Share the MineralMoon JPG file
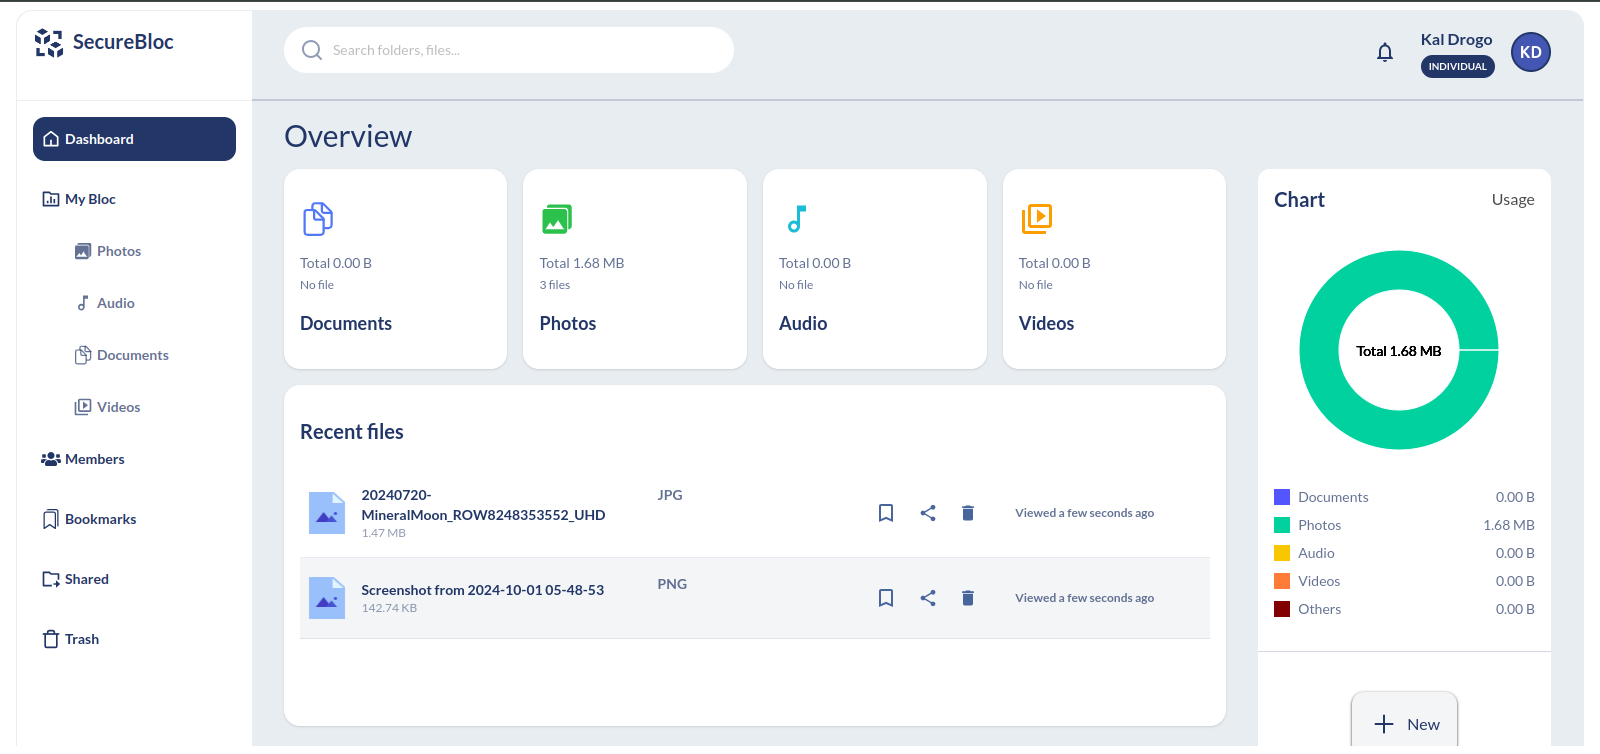 (x=928, y=513)
